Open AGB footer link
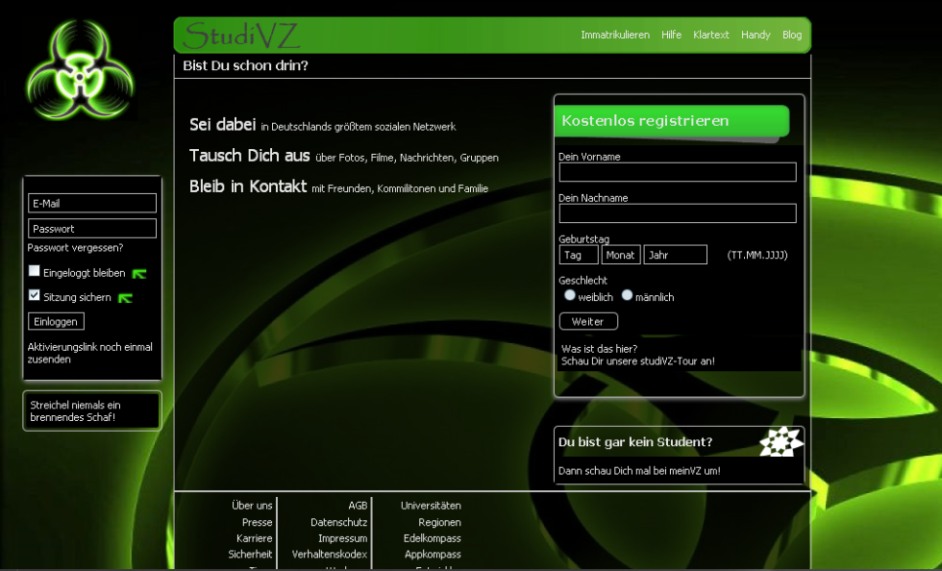Screen dimensions: 942x571 [357, 505]
